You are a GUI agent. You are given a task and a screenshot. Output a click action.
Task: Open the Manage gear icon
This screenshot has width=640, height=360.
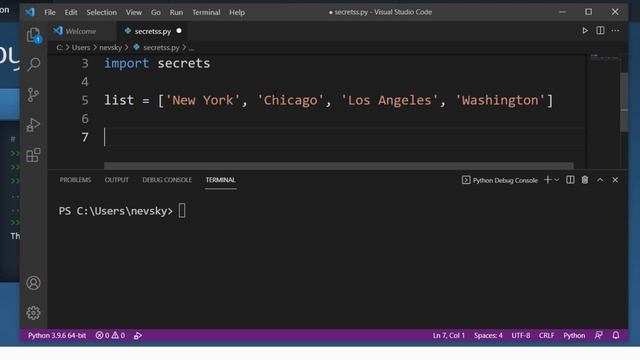[33, 313]
